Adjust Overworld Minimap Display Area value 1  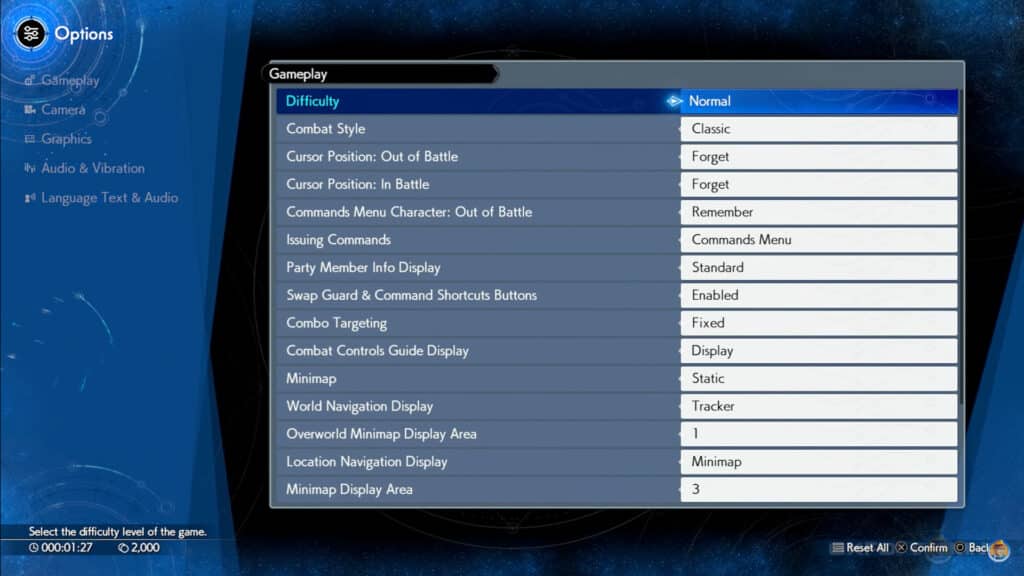tap(819, 434)
